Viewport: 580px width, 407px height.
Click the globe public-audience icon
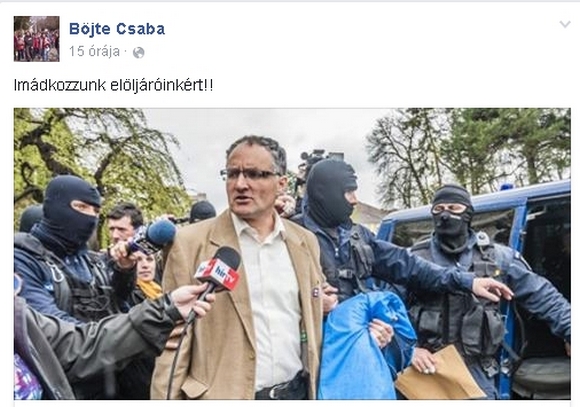coord(138,53)
